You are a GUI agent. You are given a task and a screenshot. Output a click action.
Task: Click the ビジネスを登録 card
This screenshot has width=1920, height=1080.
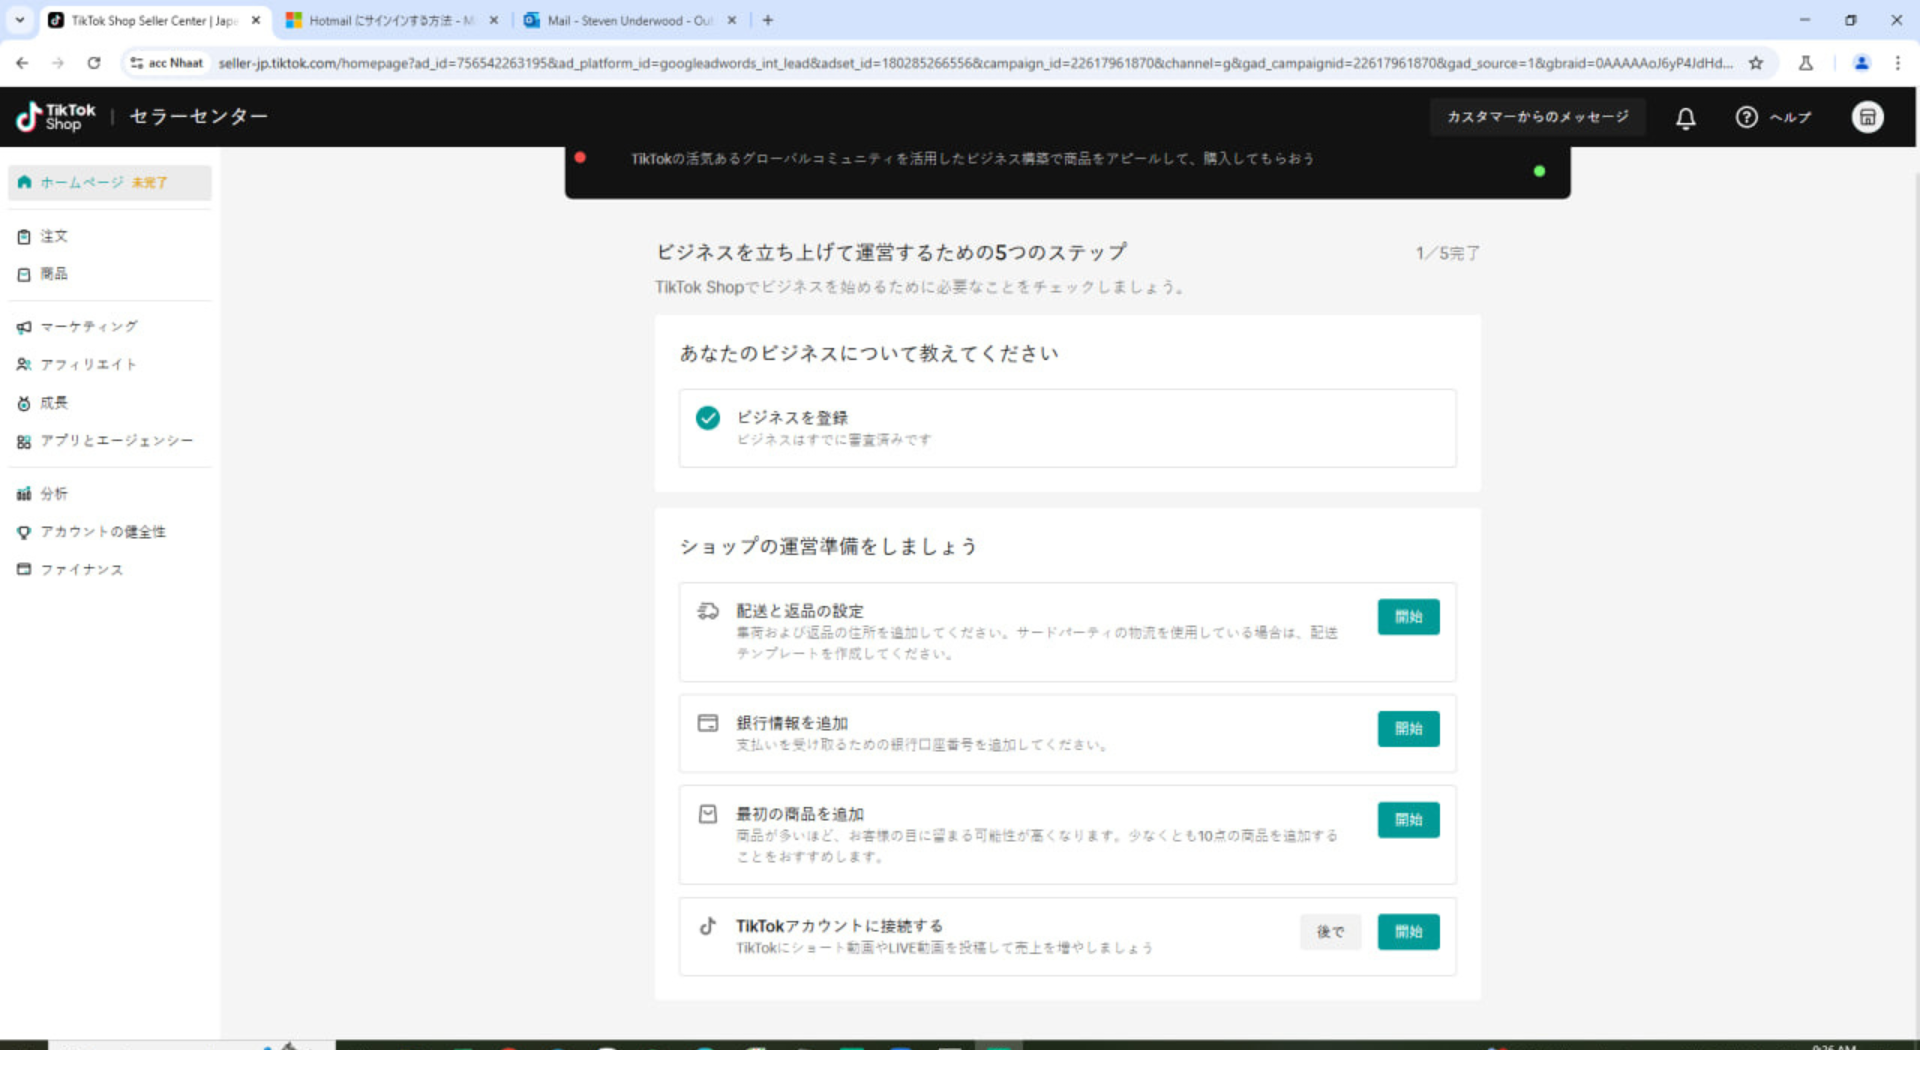[x=1067, y=428]
